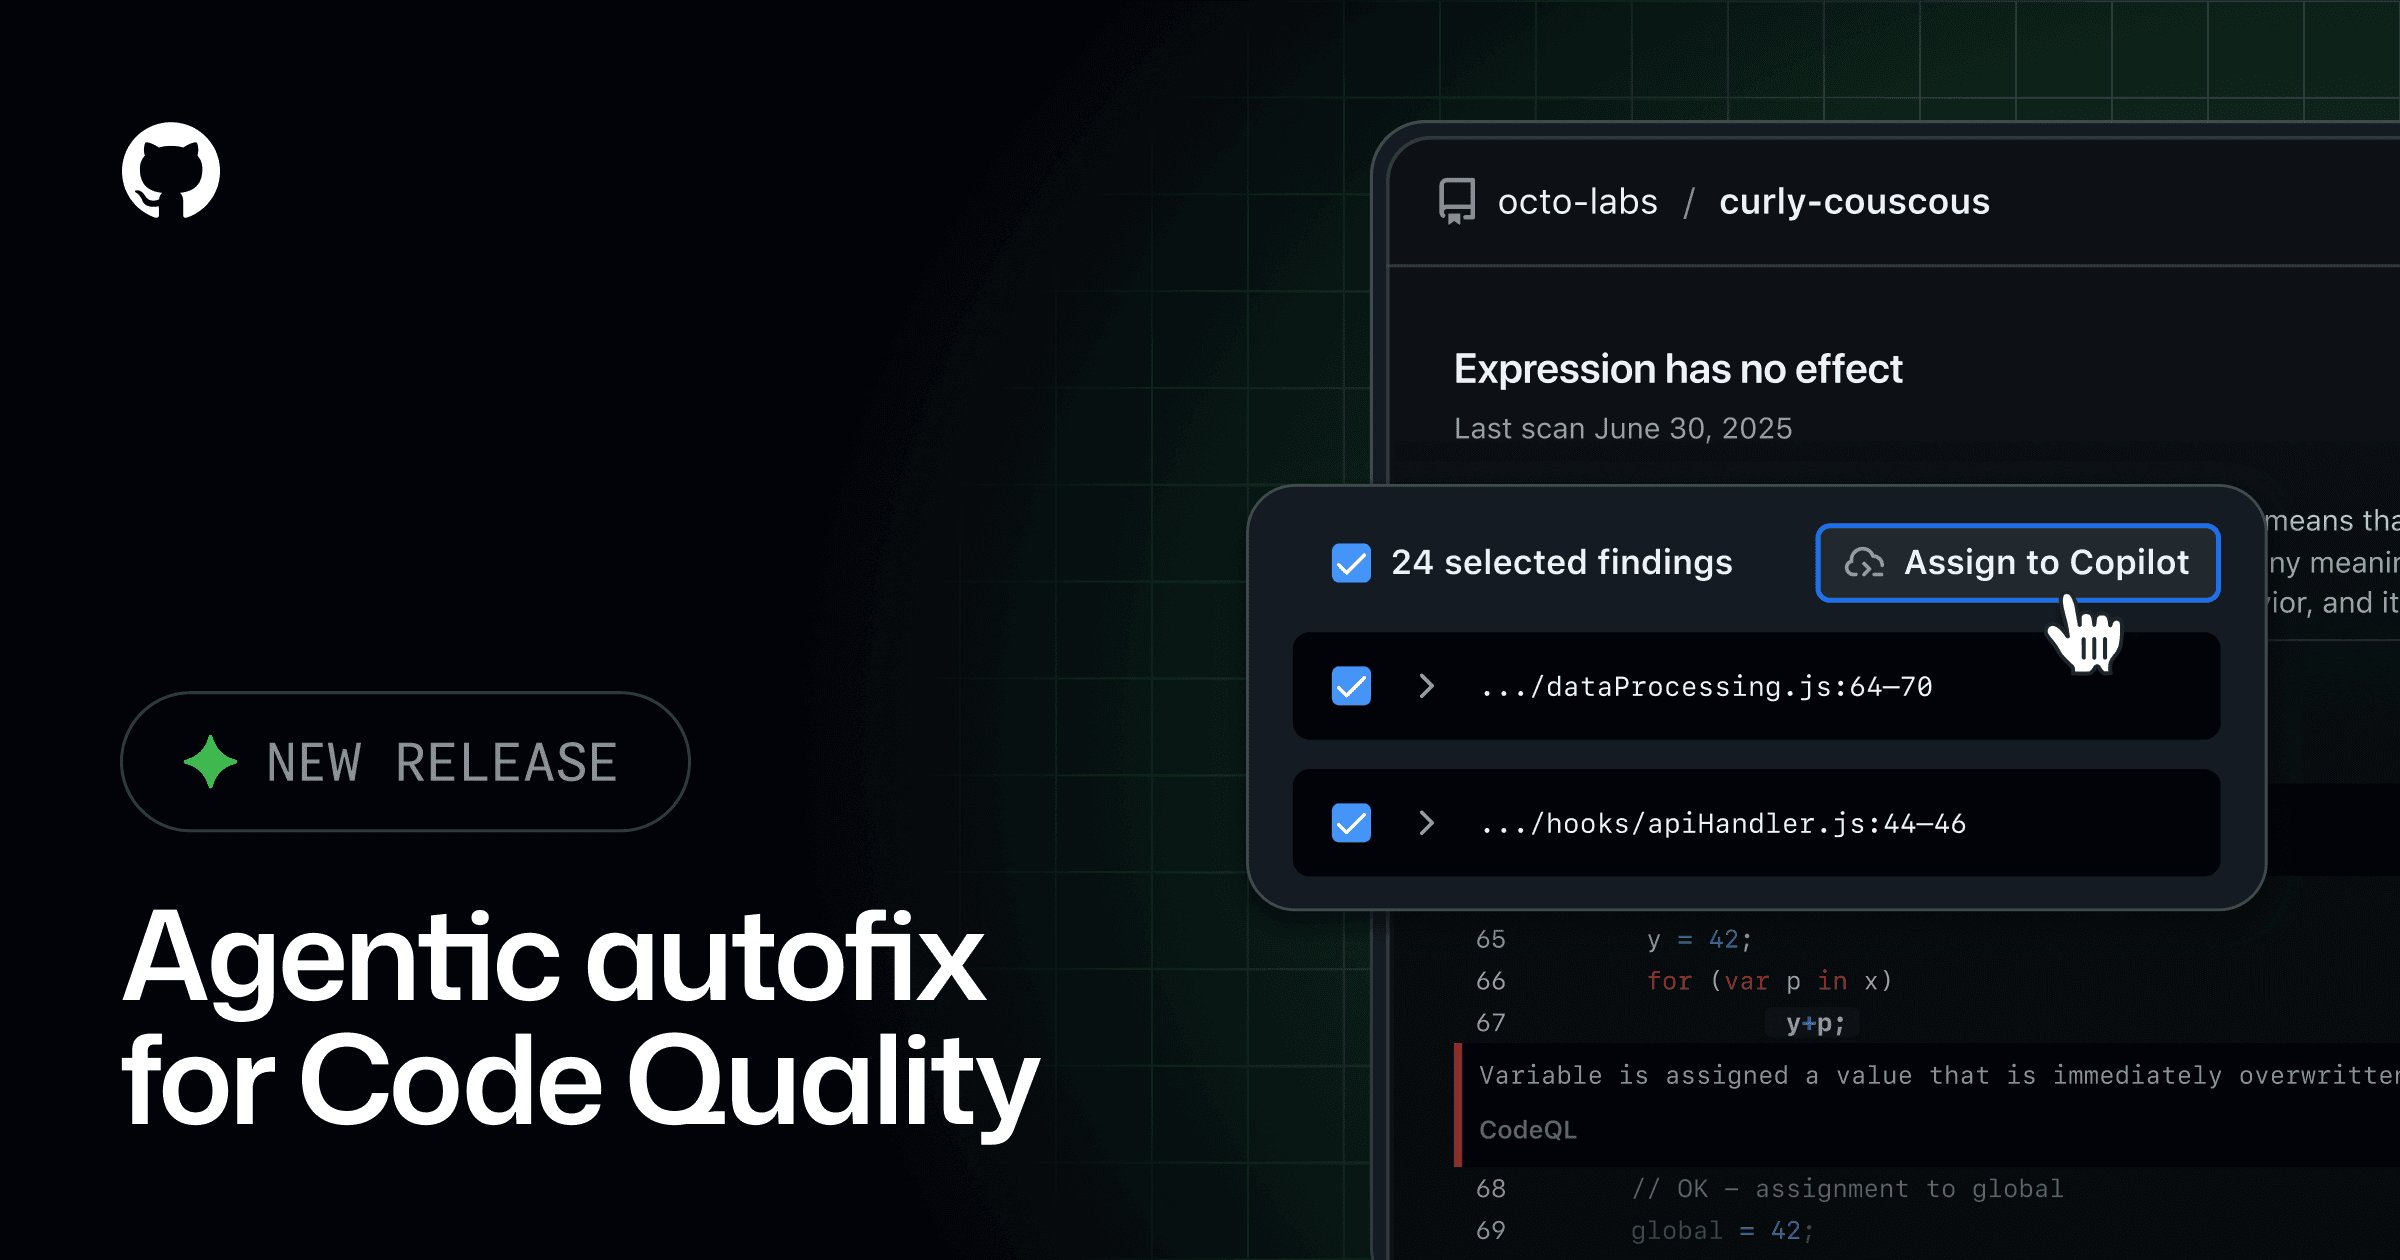Click code line number 65

(1490, 940)
